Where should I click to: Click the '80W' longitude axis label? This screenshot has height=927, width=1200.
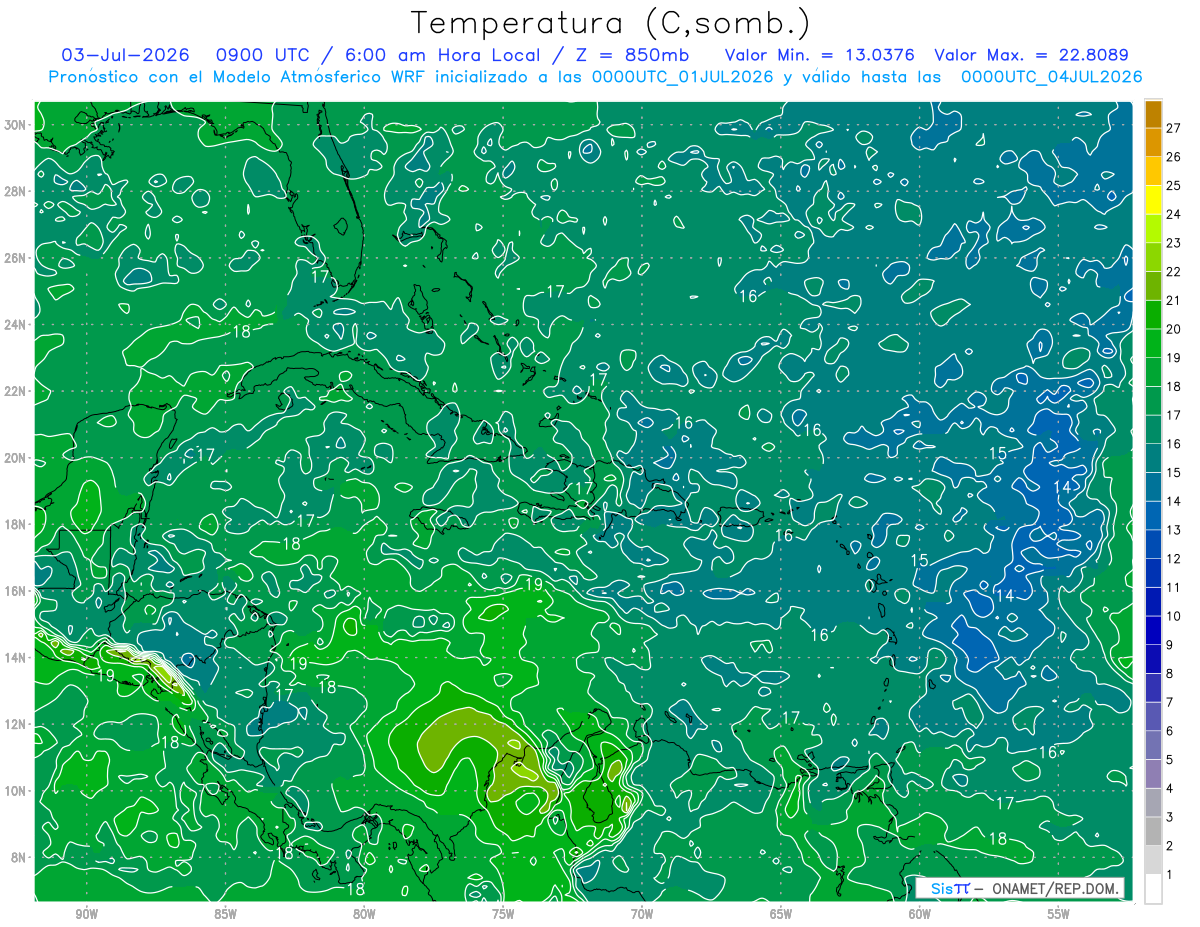tap(364, 914)
